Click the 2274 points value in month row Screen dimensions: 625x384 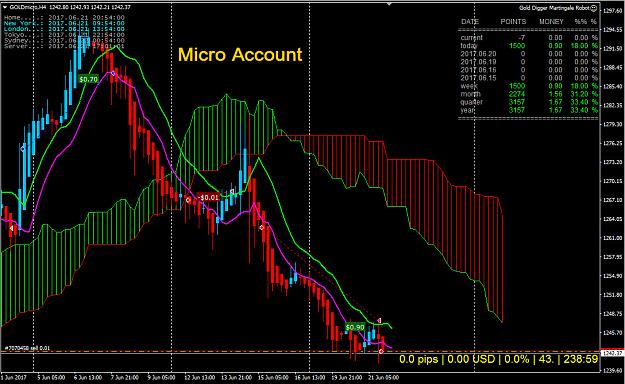(517, 94)
